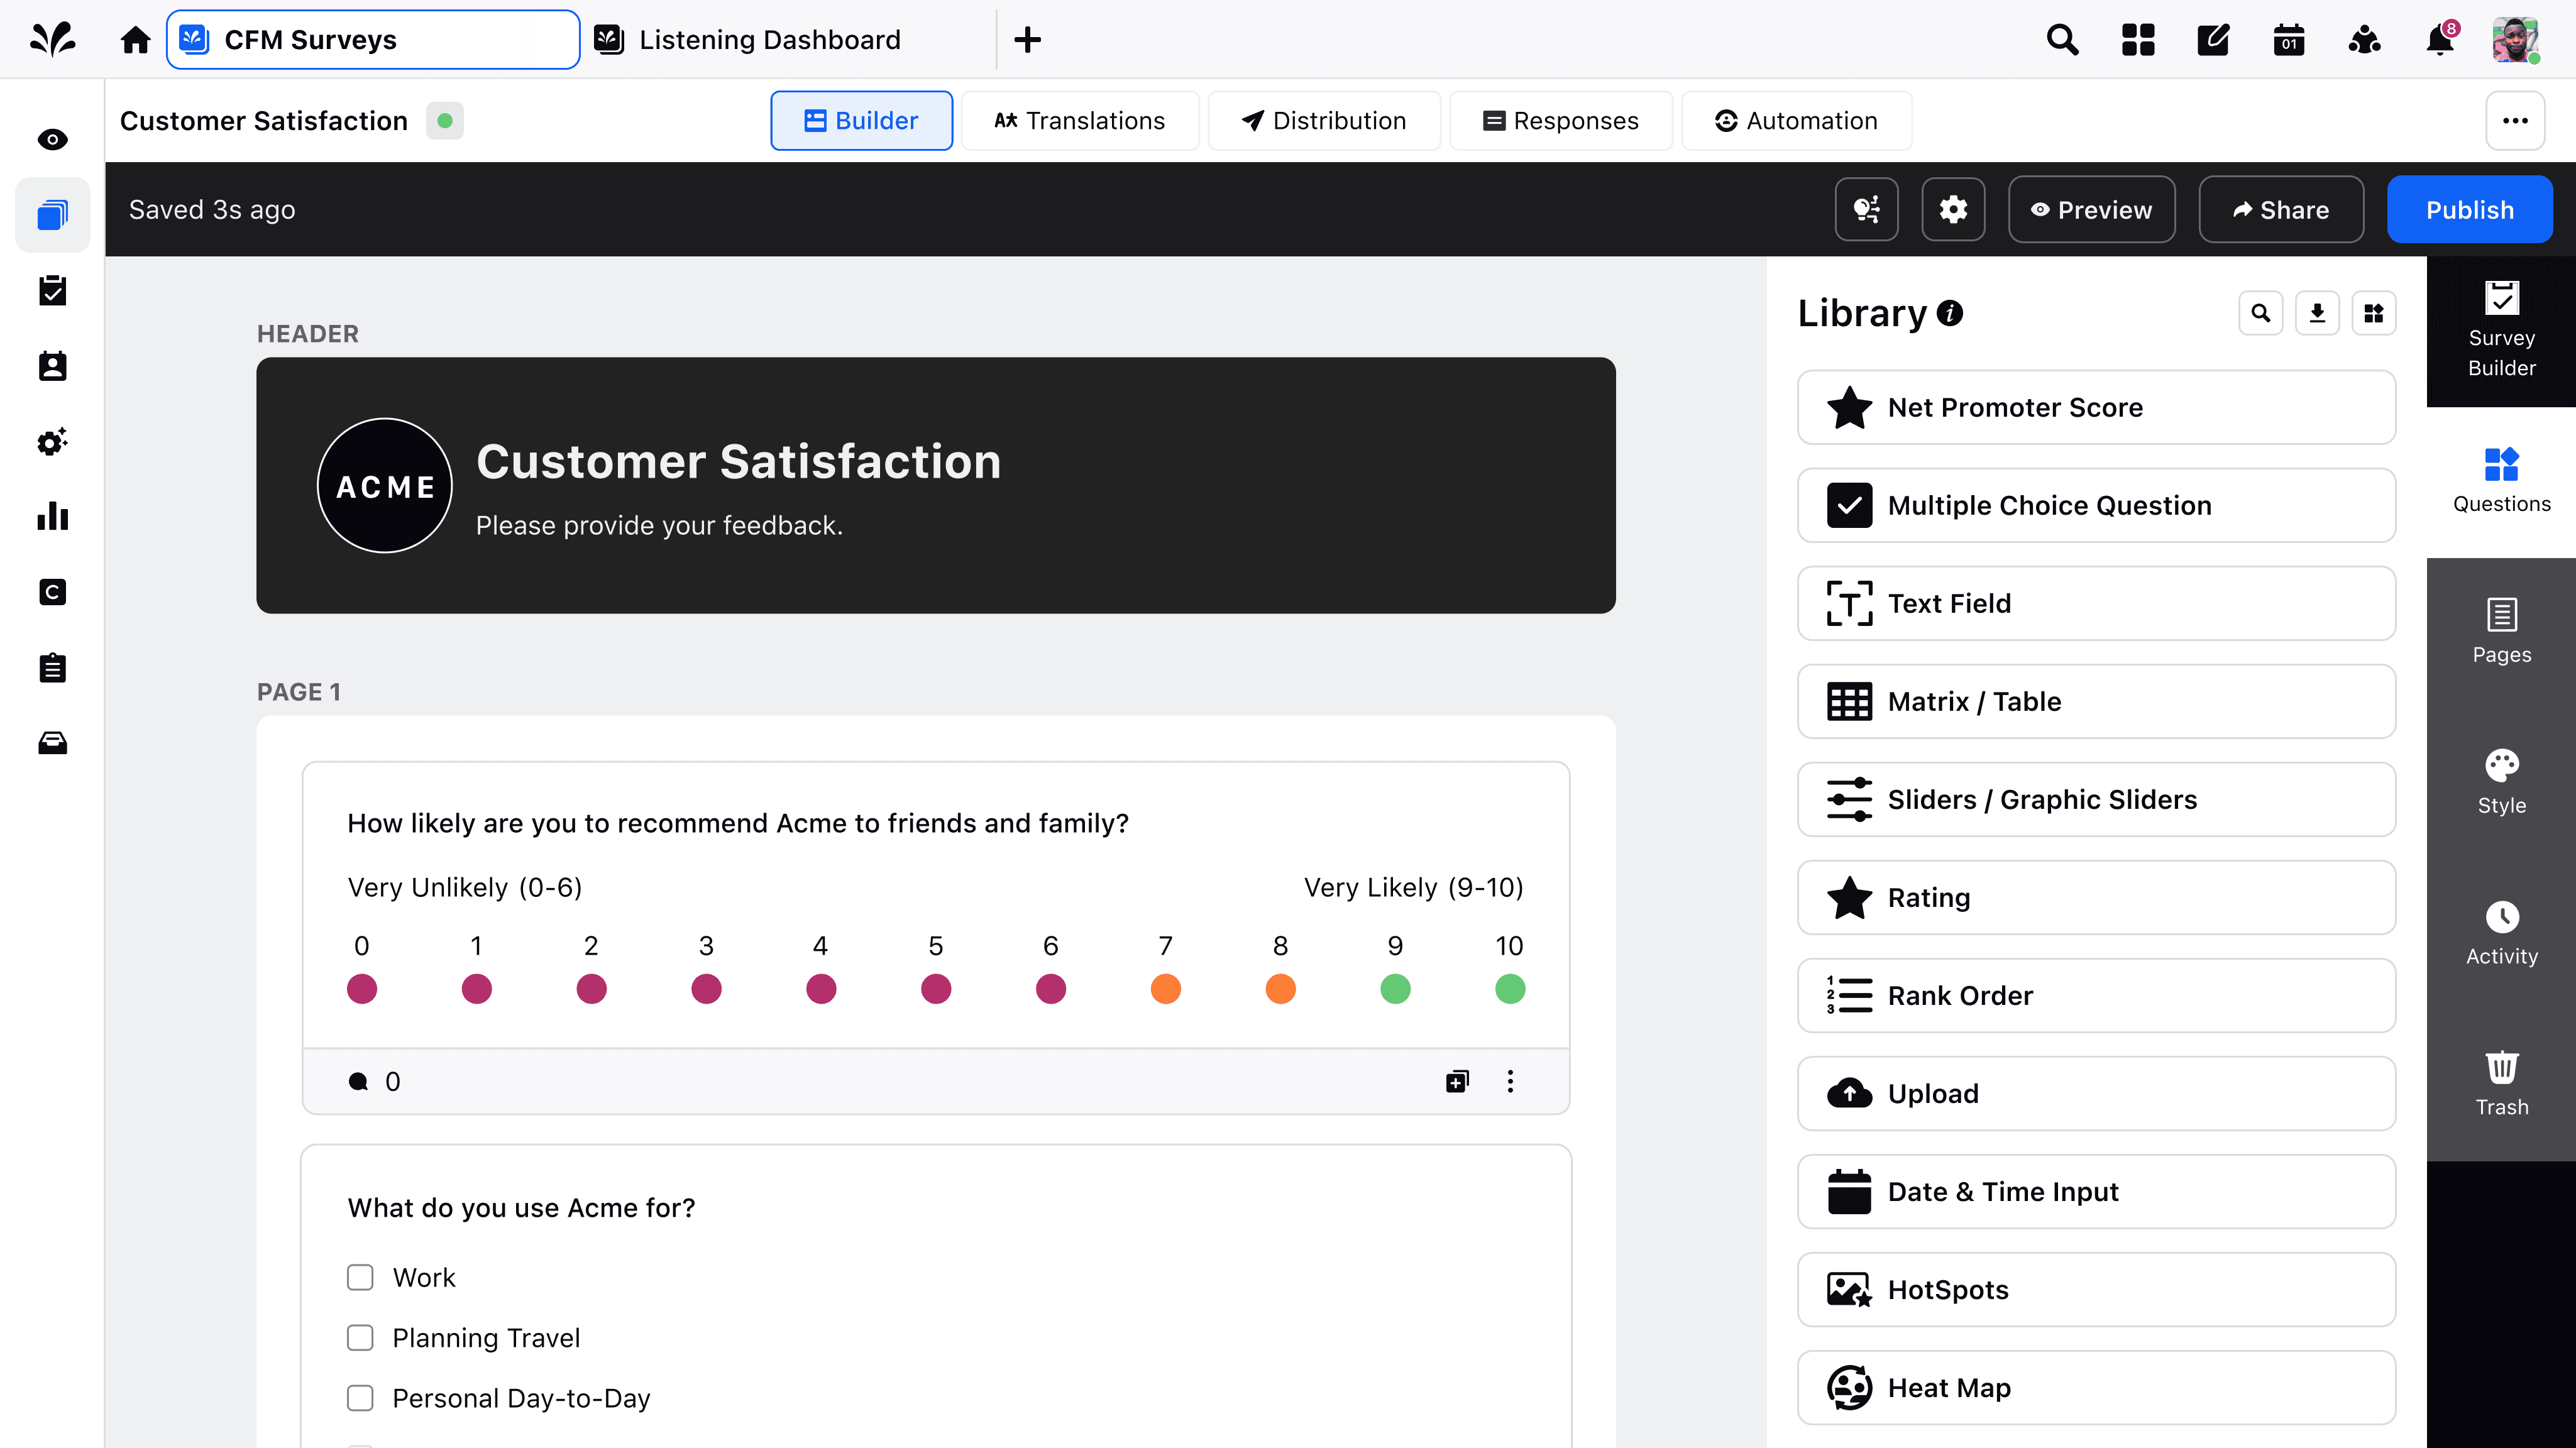This screenshot has width=2576, height=1448.
Task: Open the three-dot menu on NPS question
Action: coord(1510,1081)
